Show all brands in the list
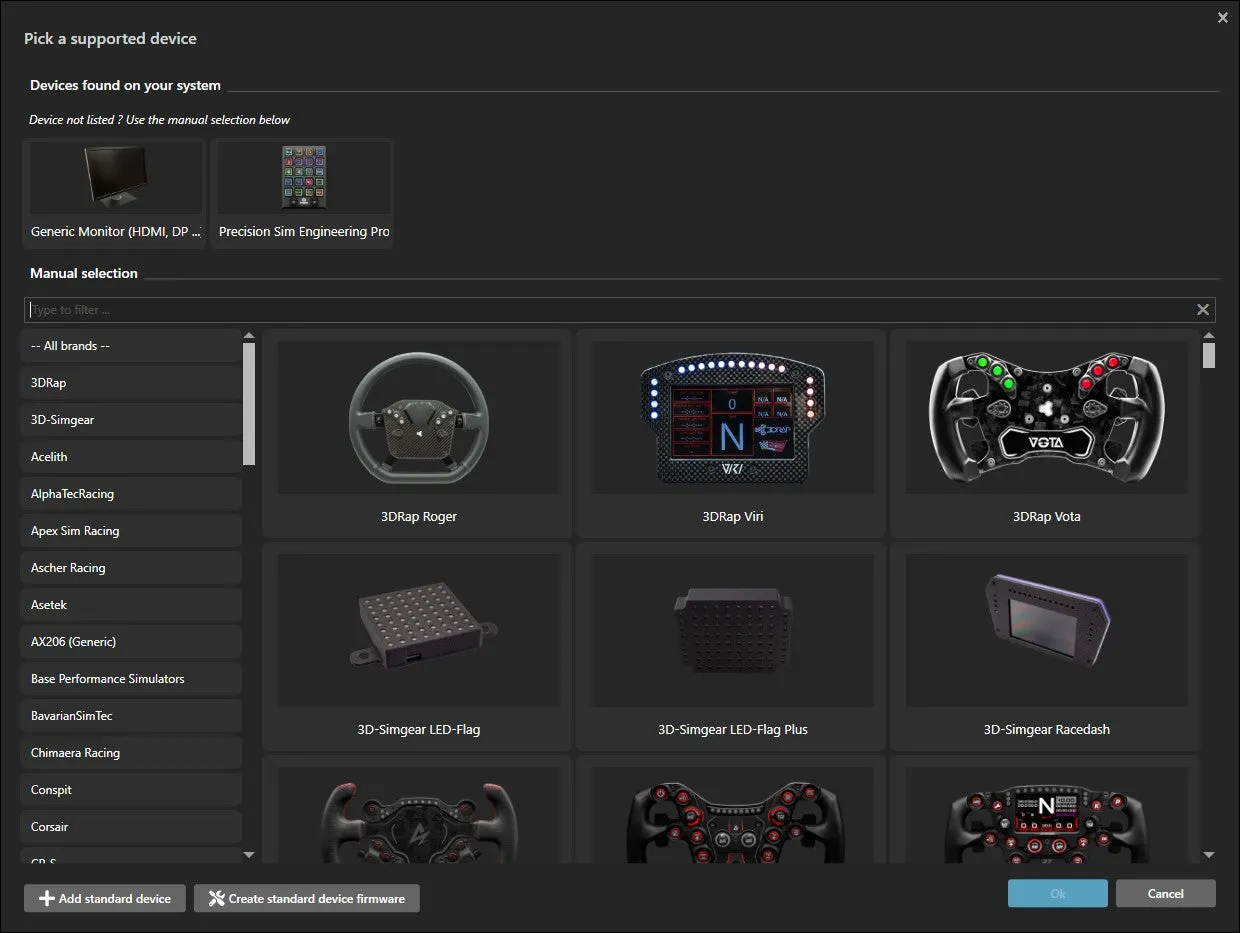Image resolution: width=1240 pixels, height=933 pixels. [131, 346]
